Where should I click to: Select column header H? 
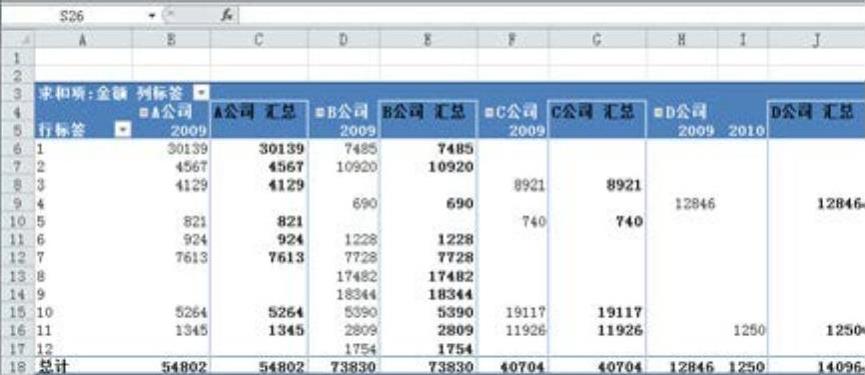click(x=682, y=40)
